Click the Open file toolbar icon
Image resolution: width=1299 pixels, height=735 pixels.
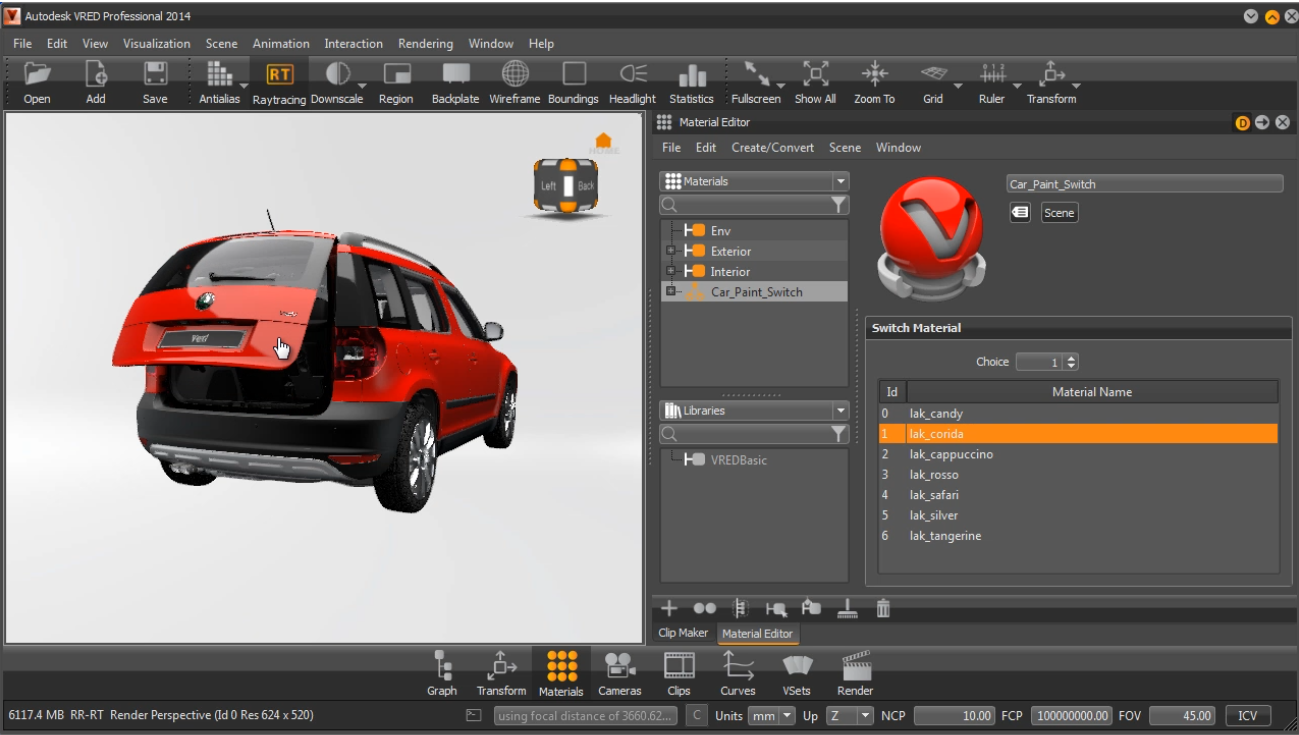coord(37,74)
